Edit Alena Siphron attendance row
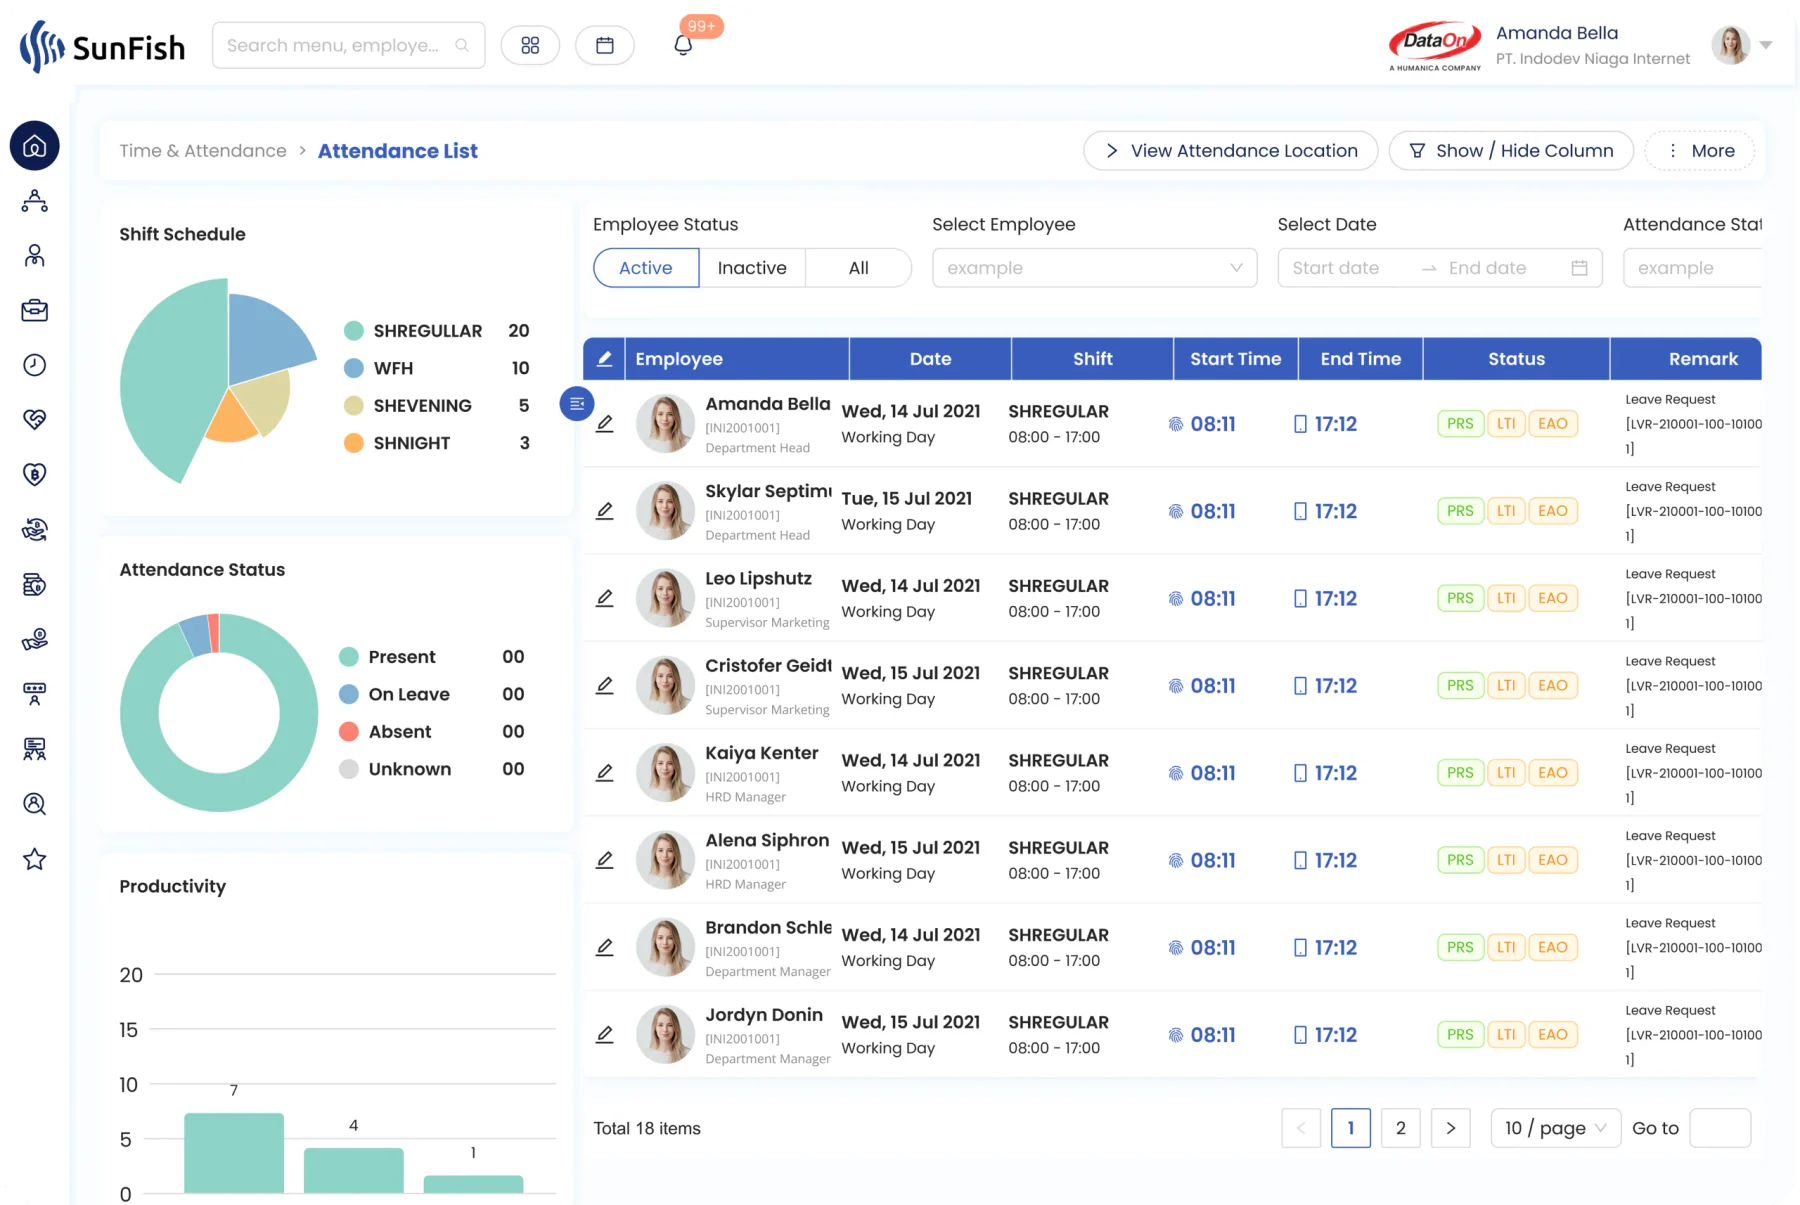This screenshot has height=1205, width=1800. tap(605, 860)
